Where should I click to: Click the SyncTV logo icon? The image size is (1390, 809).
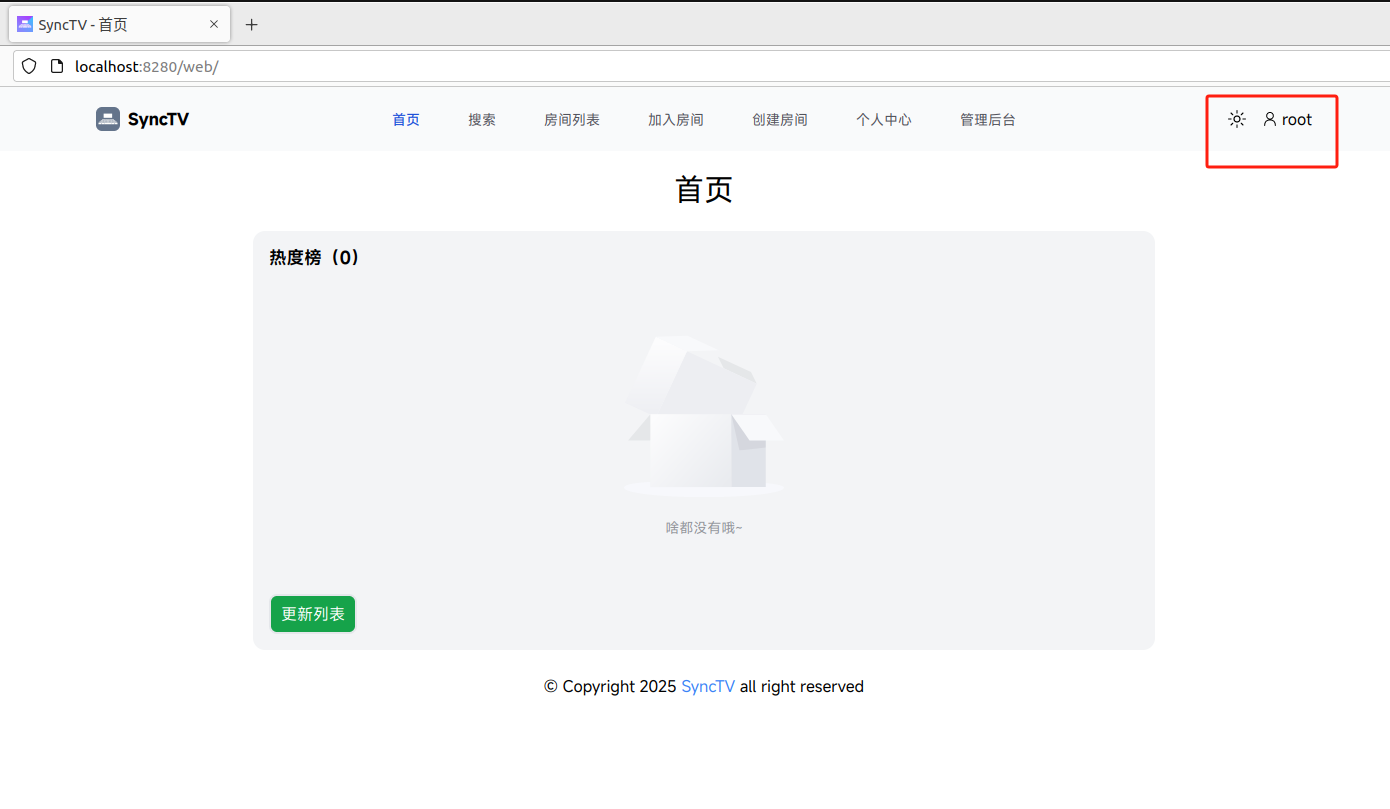(107, 119)
